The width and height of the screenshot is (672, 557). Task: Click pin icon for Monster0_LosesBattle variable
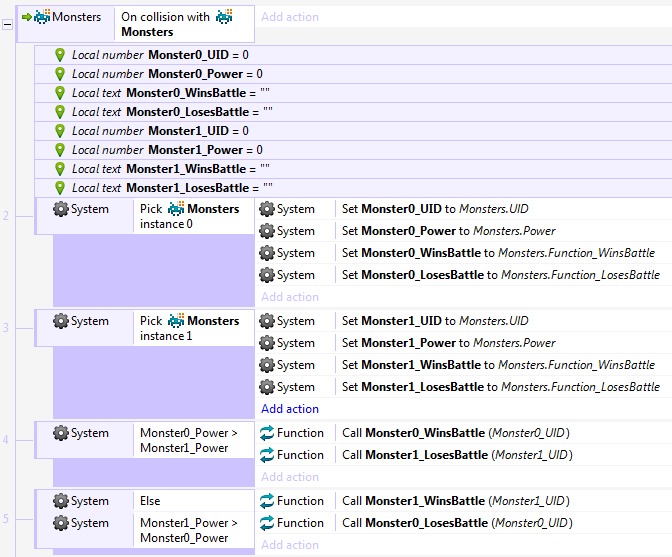click(x=60, y=112)
